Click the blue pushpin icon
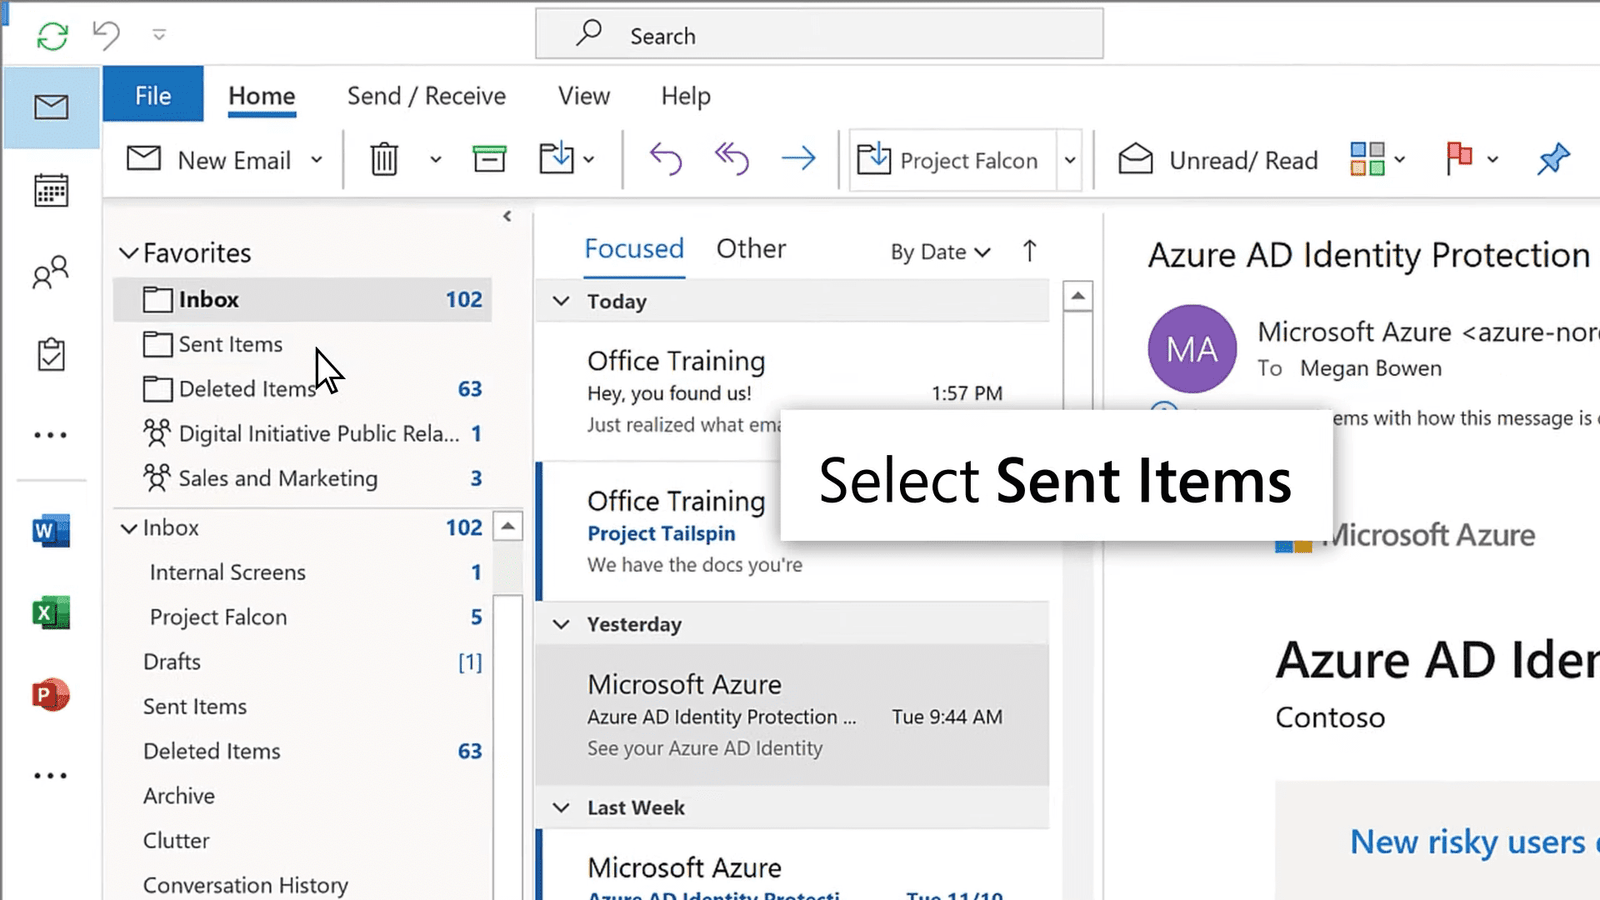Image resolution: width=1600 pixels, height=900 pixels. pos(1553,158)
